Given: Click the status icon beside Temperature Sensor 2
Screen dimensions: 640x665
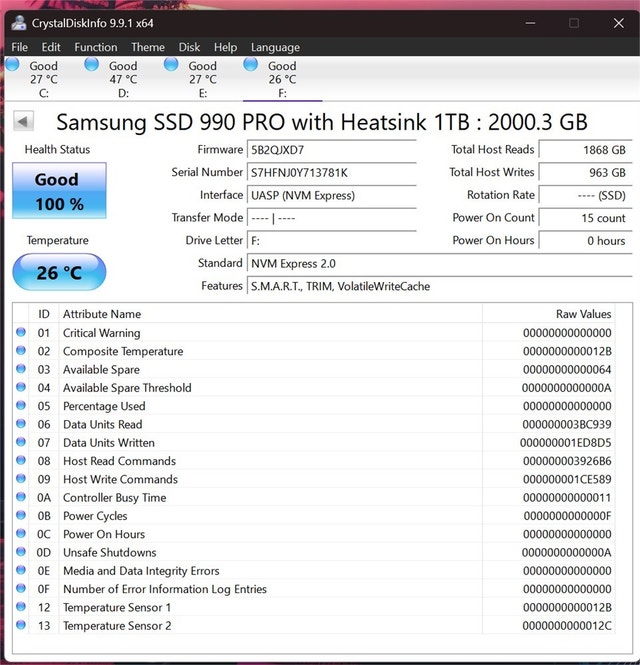Looking at the screenshot, I should click(21, 625).
